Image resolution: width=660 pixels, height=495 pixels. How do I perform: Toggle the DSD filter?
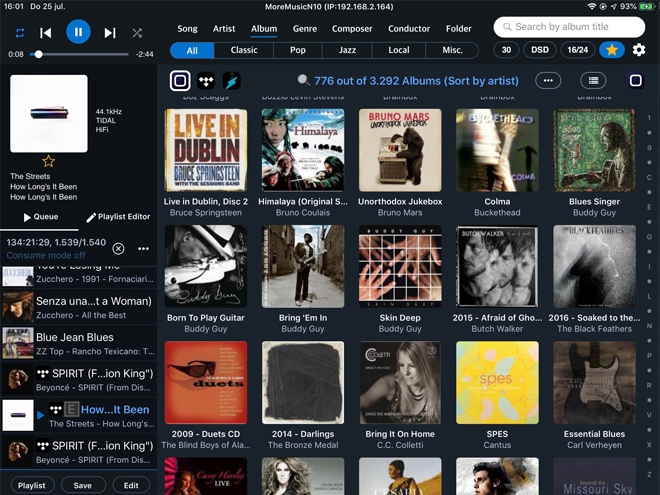tap(540, 50)
